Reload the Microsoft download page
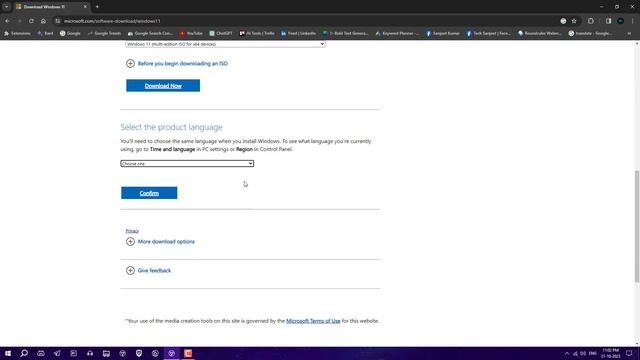 (x=31, y=21)
